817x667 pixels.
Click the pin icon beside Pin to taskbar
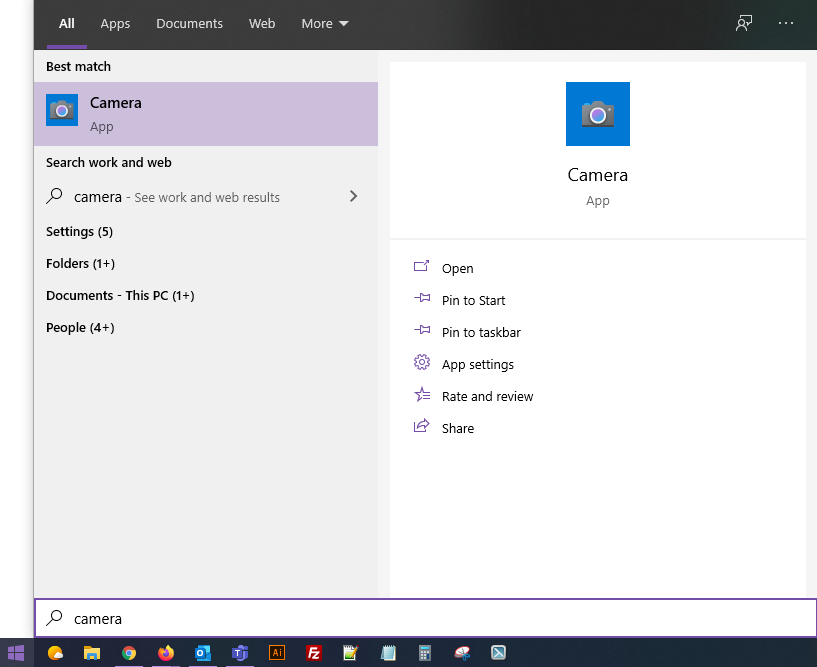[x=422, y=330]
